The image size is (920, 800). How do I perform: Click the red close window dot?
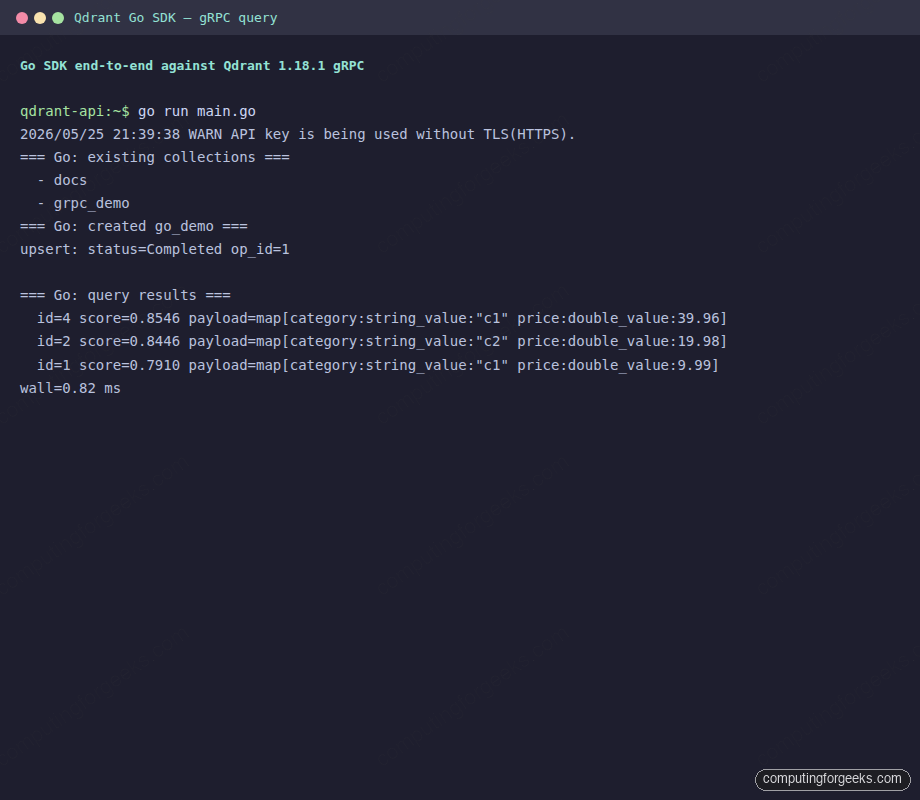click(22, 18)
